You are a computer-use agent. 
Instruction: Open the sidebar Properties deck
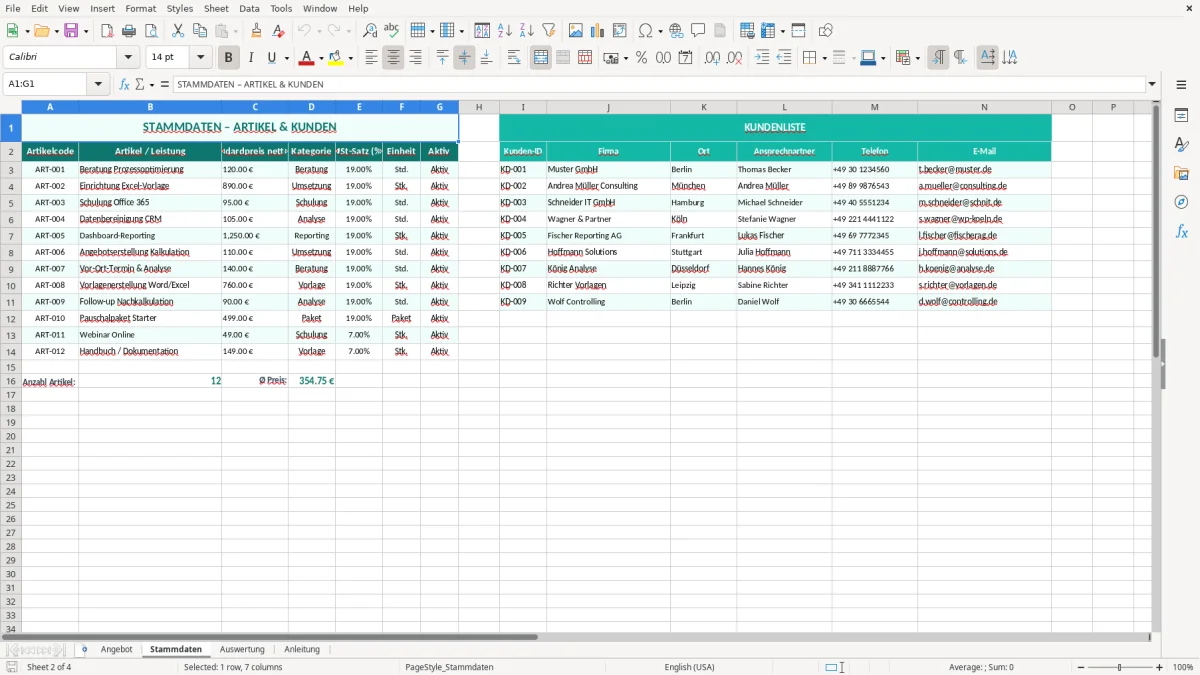1181,116
